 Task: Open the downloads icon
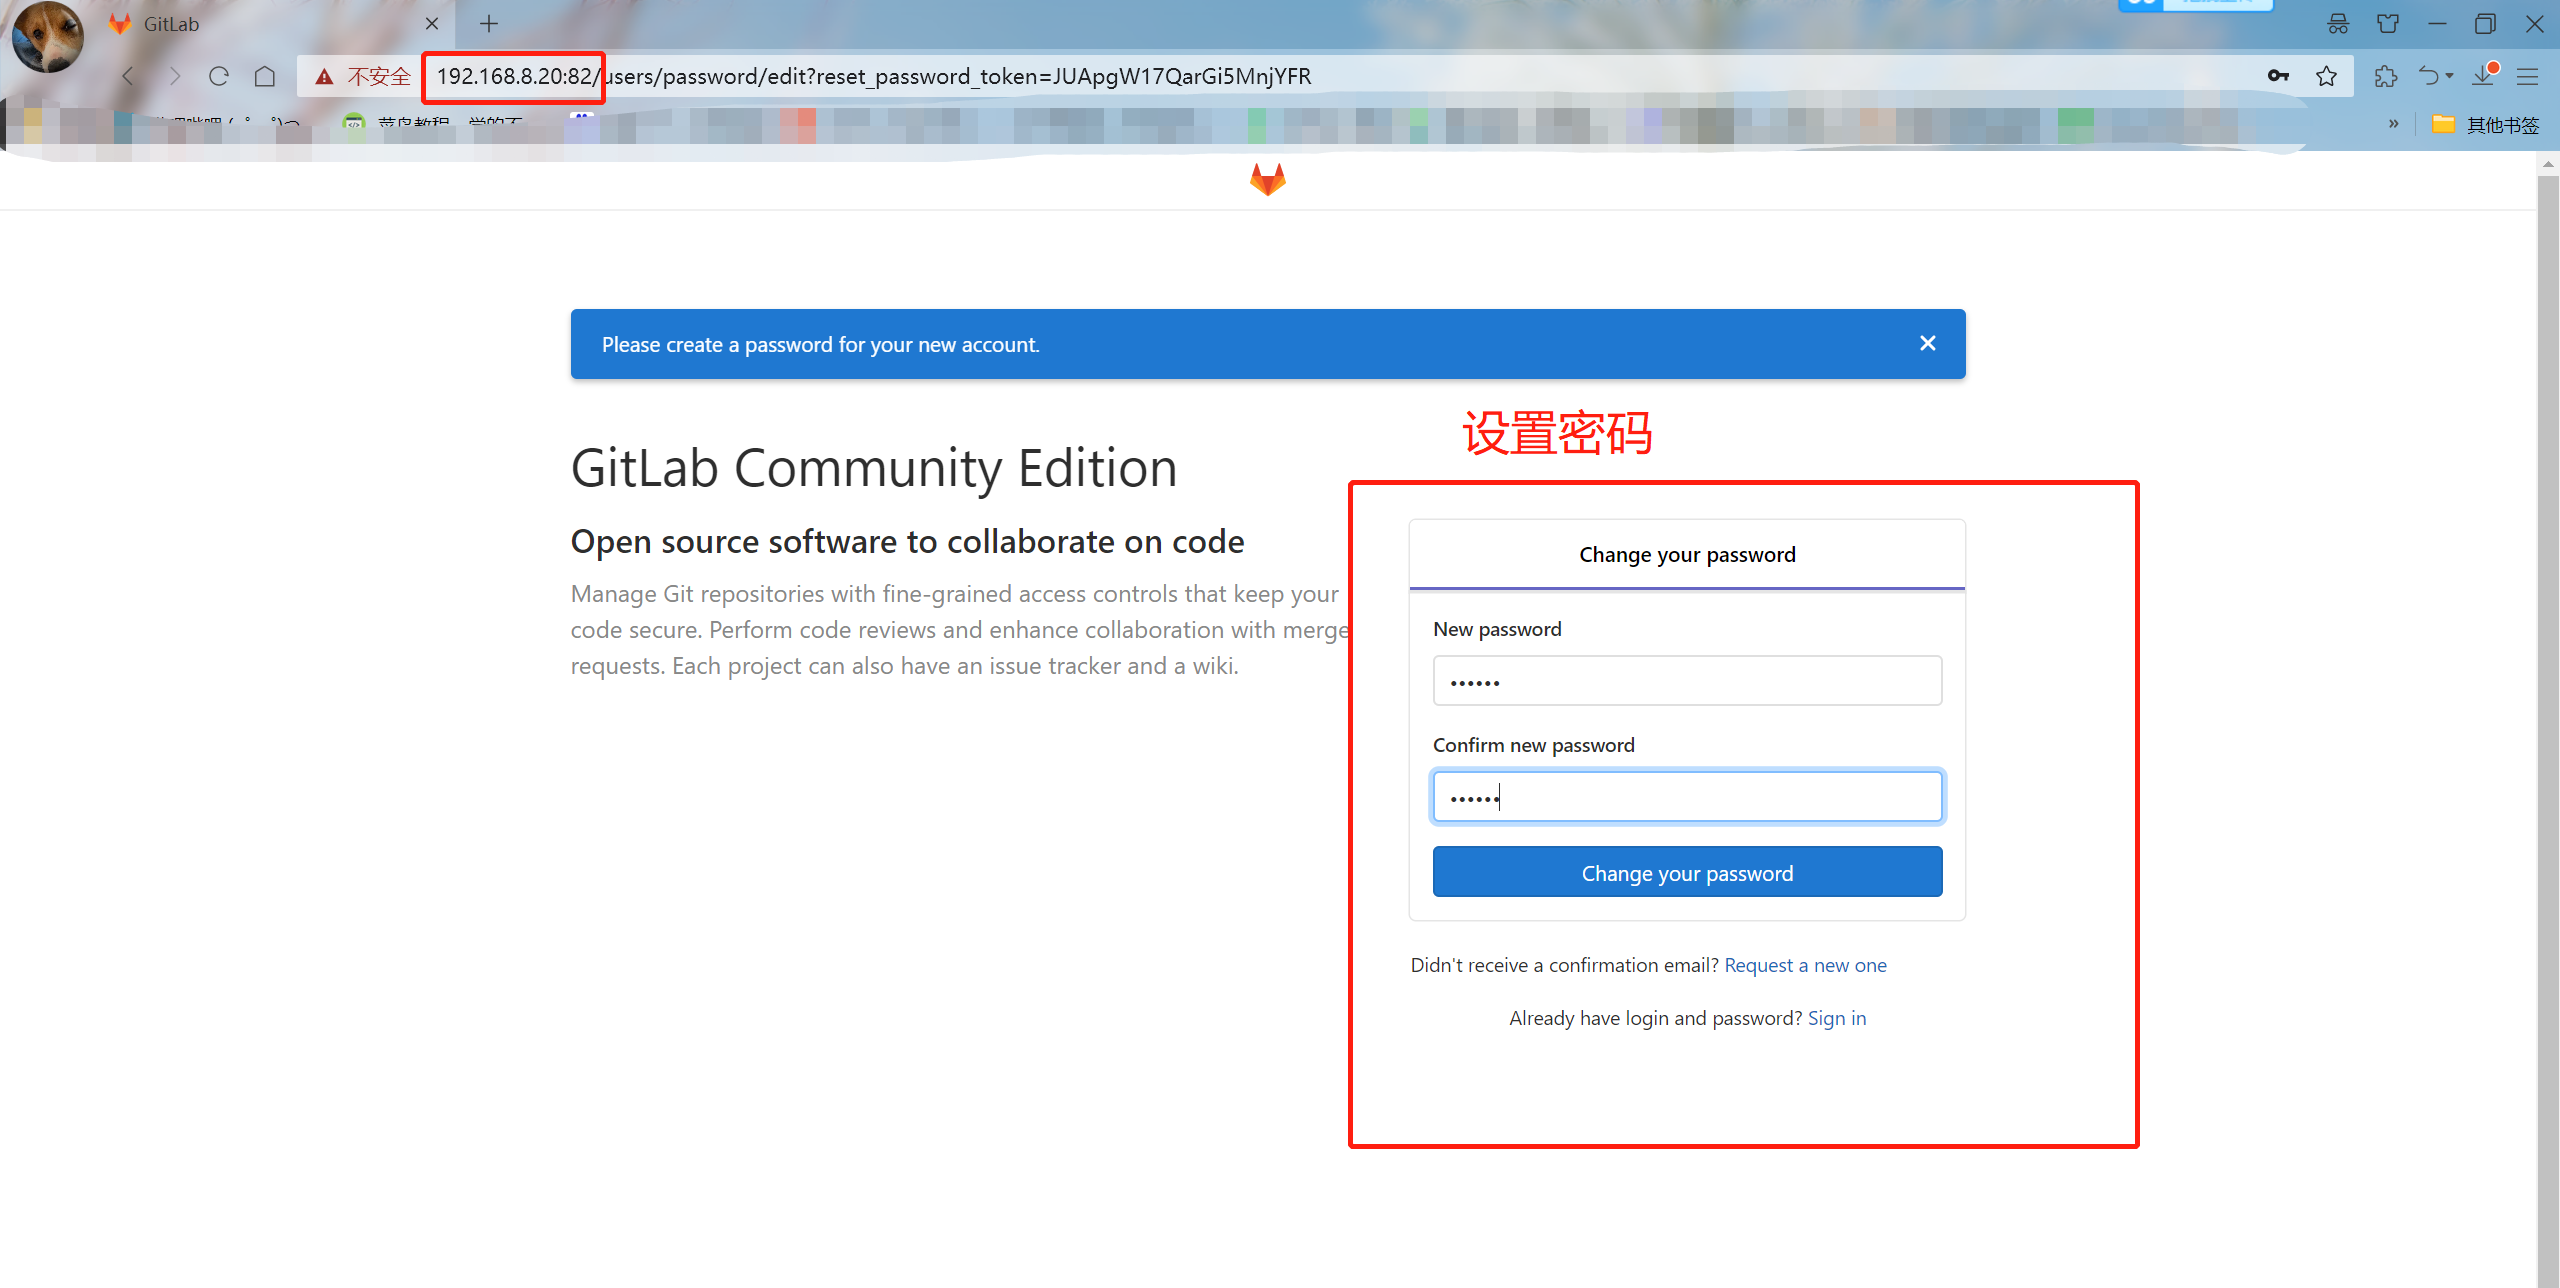(x=2484, y=76)
